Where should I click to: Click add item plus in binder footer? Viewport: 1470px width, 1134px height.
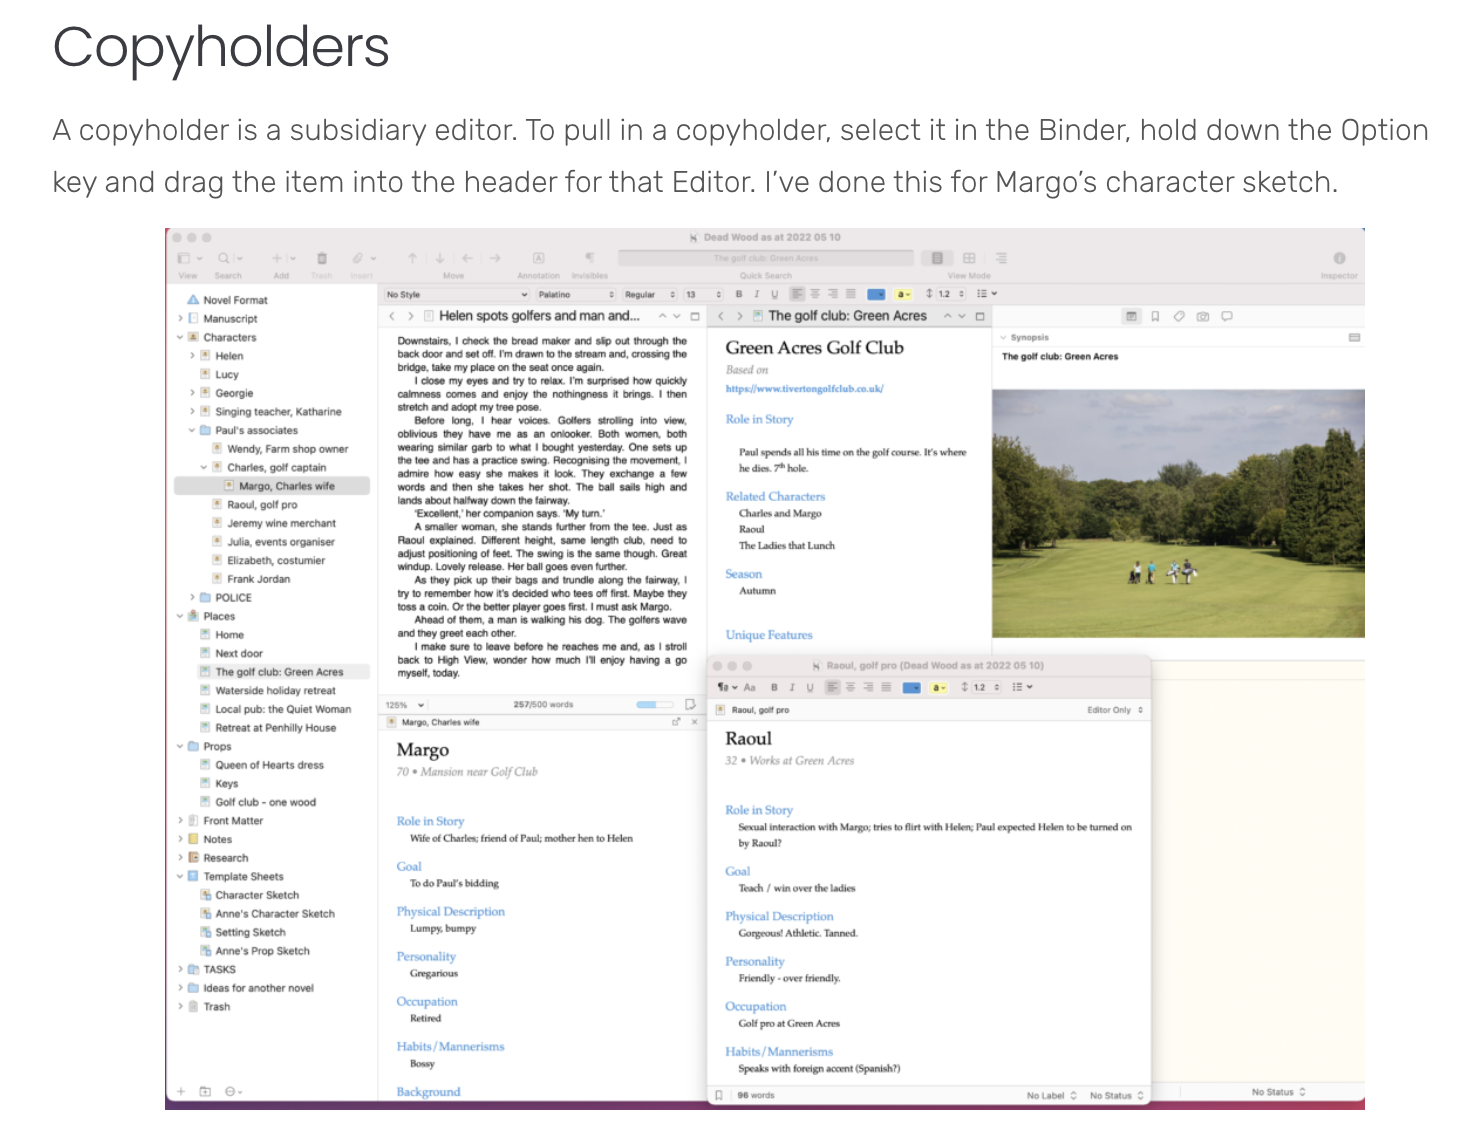pos(181,1091)
